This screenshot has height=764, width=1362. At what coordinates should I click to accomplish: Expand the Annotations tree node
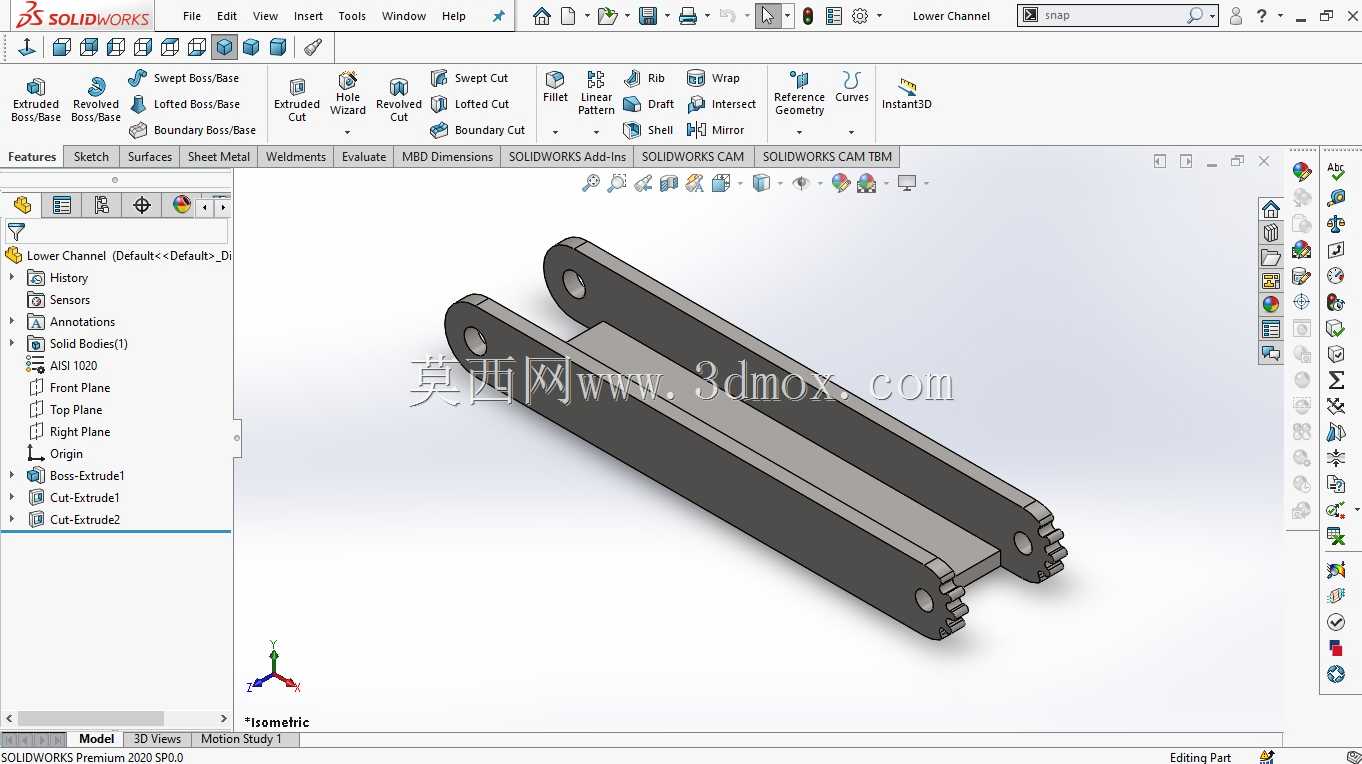coord(12,322)
